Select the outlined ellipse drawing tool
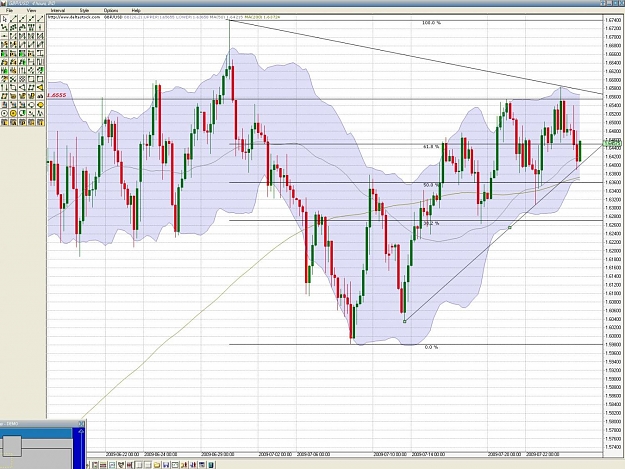 (31, 105)
